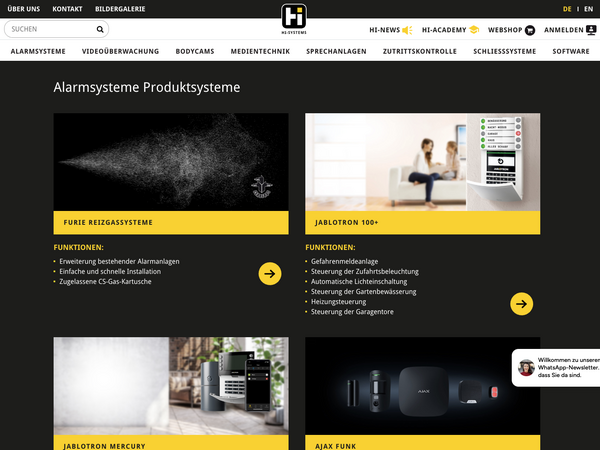Screen dimensions: 600x450
Task: Click the Jablotron Mercury title bar
Action: point(171,443)
